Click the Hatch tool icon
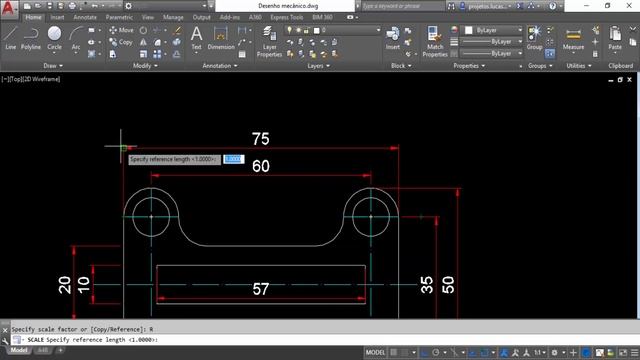640x360 pixels. 91,54
